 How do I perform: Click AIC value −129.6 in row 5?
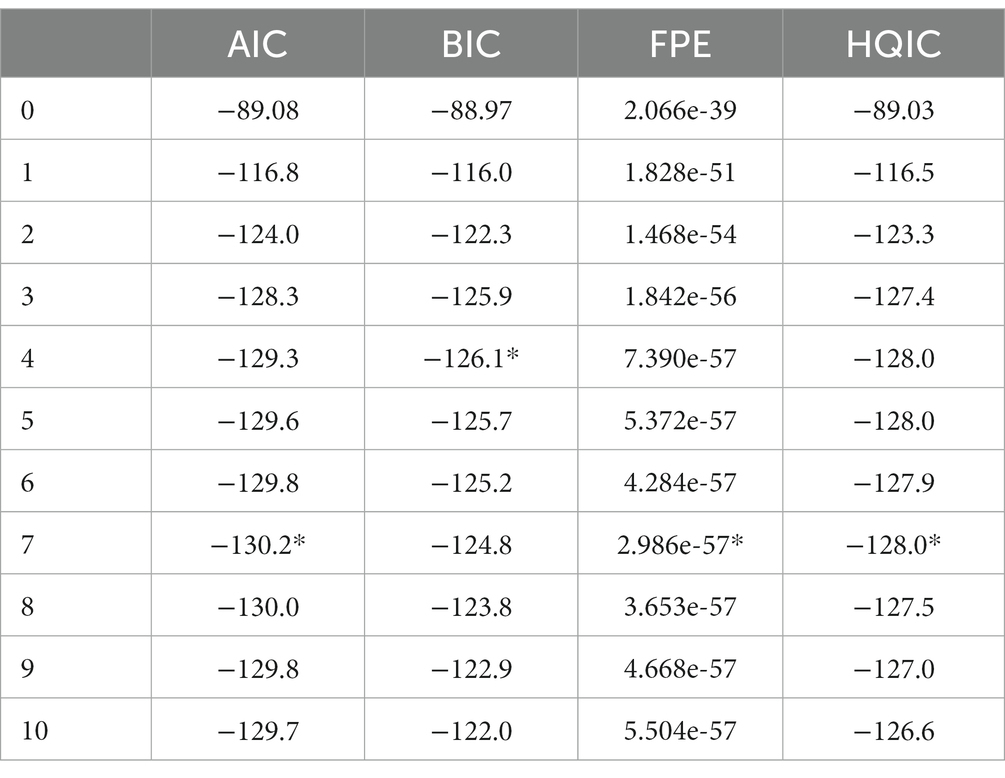click(x=258, y=421)
